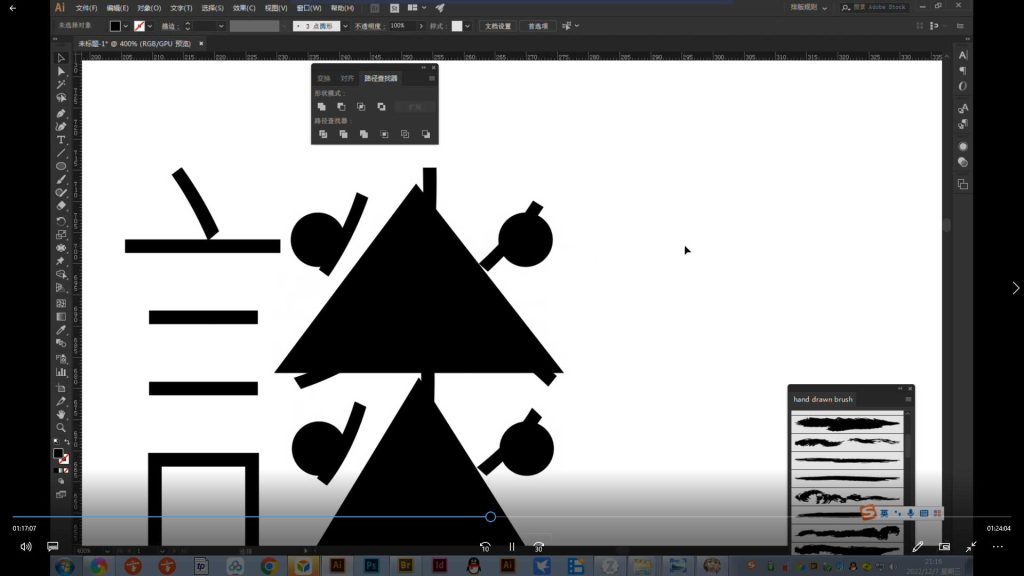Screen dimensions: 1024x576
Task: Click the fill color swatch in control bar
Action: pyautogui.click(x=115, y=26)
